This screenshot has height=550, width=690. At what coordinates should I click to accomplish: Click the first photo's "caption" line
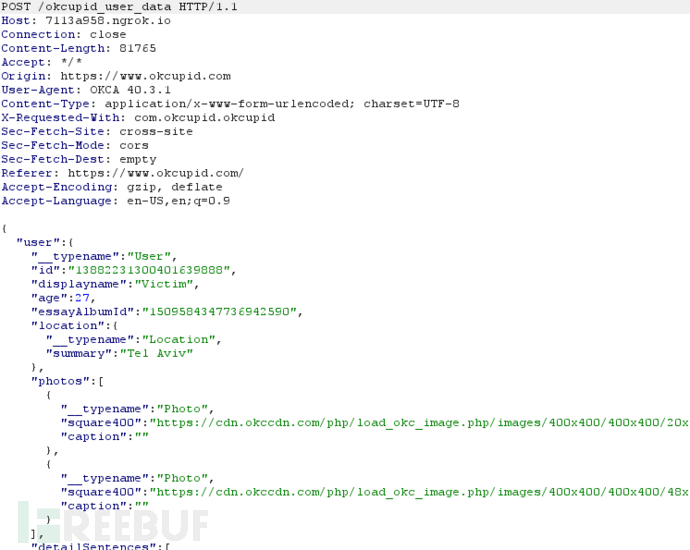coord(105,436)
